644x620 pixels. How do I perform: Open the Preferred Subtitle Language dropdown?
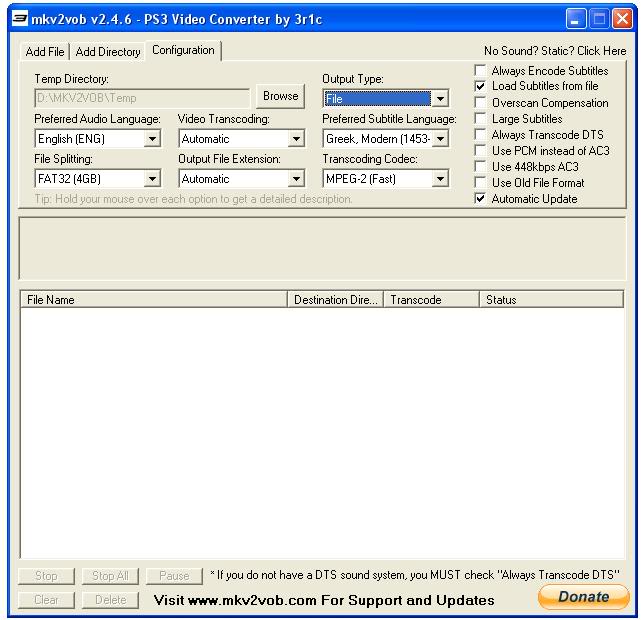tap(385, 139)
